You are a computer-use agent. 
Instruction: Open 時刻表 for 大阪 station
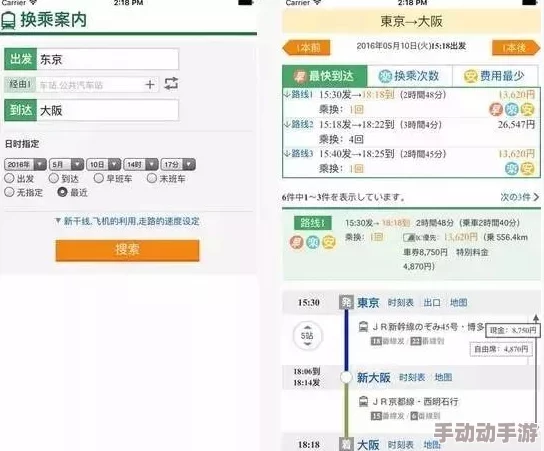point(401,445)
